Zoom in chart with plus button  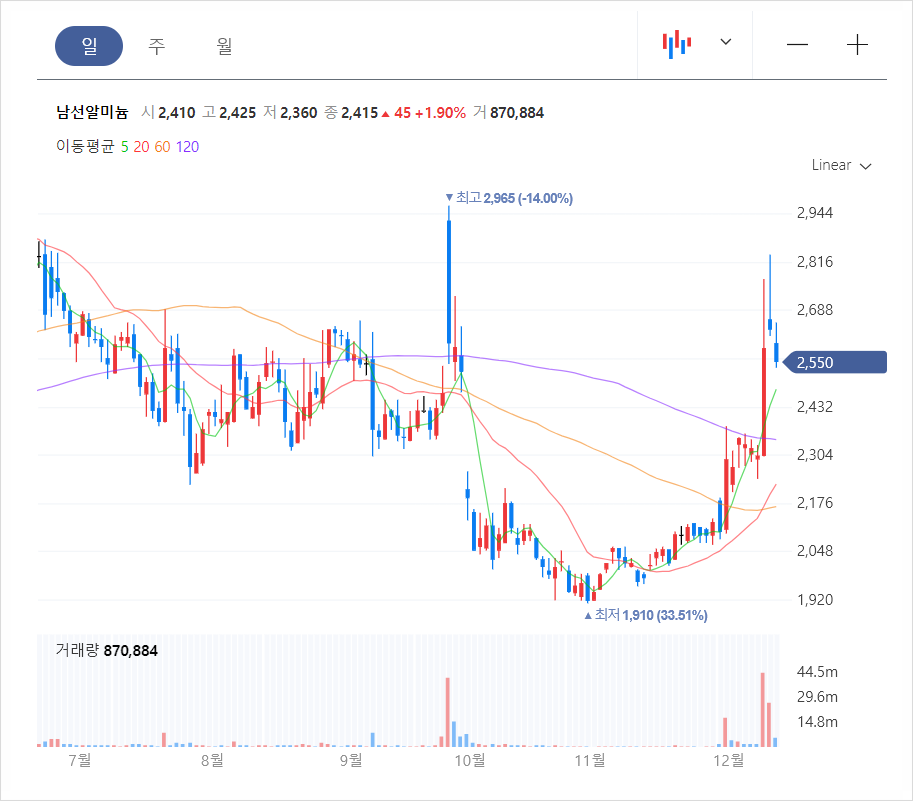pyautogui.click(x=857, y=45)
